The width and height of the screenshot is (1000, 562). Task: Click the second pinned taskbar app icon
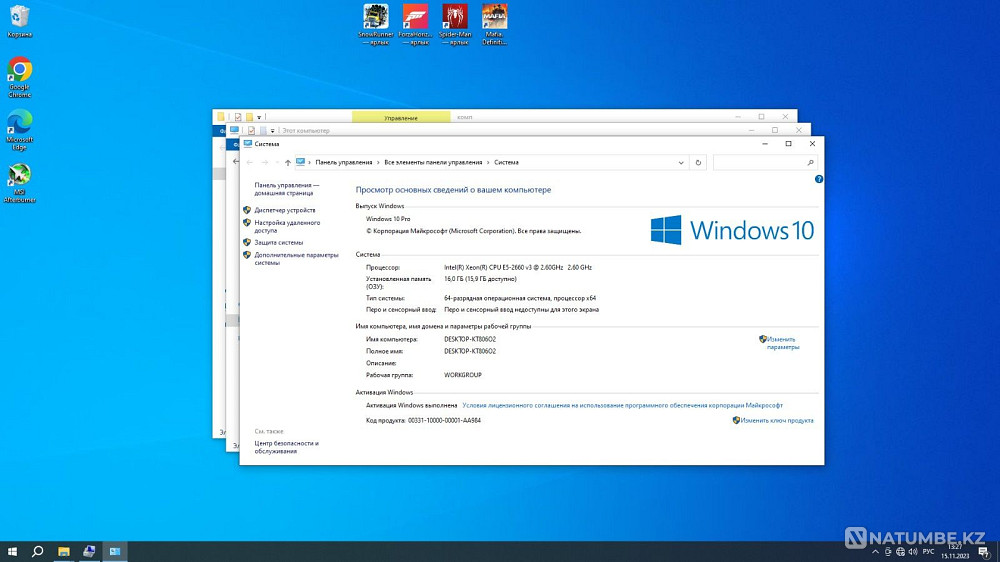click(89, 551)
